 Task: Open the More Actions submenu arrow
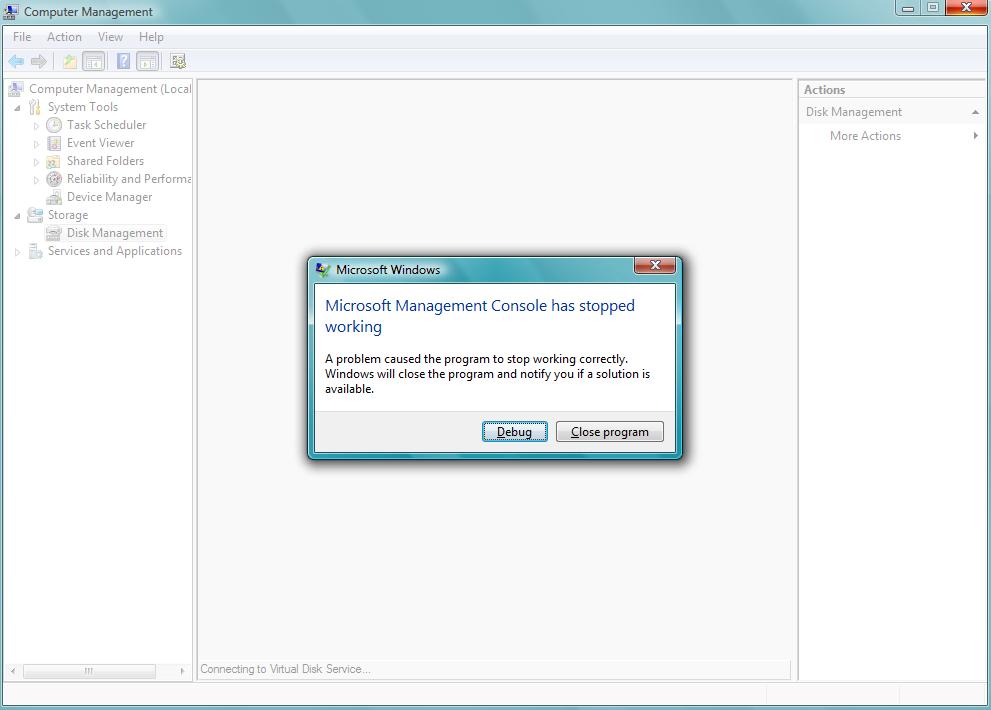(976, 135)
